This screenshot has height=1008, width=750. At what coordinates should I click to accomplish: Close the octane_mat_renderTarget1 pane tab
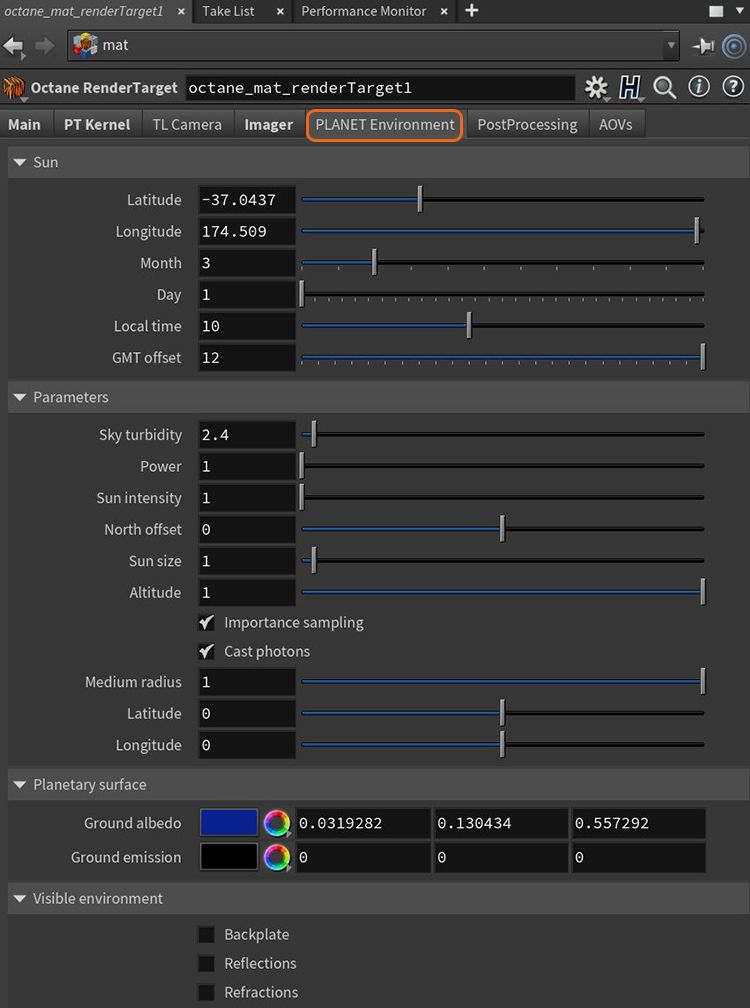(181, 12)
